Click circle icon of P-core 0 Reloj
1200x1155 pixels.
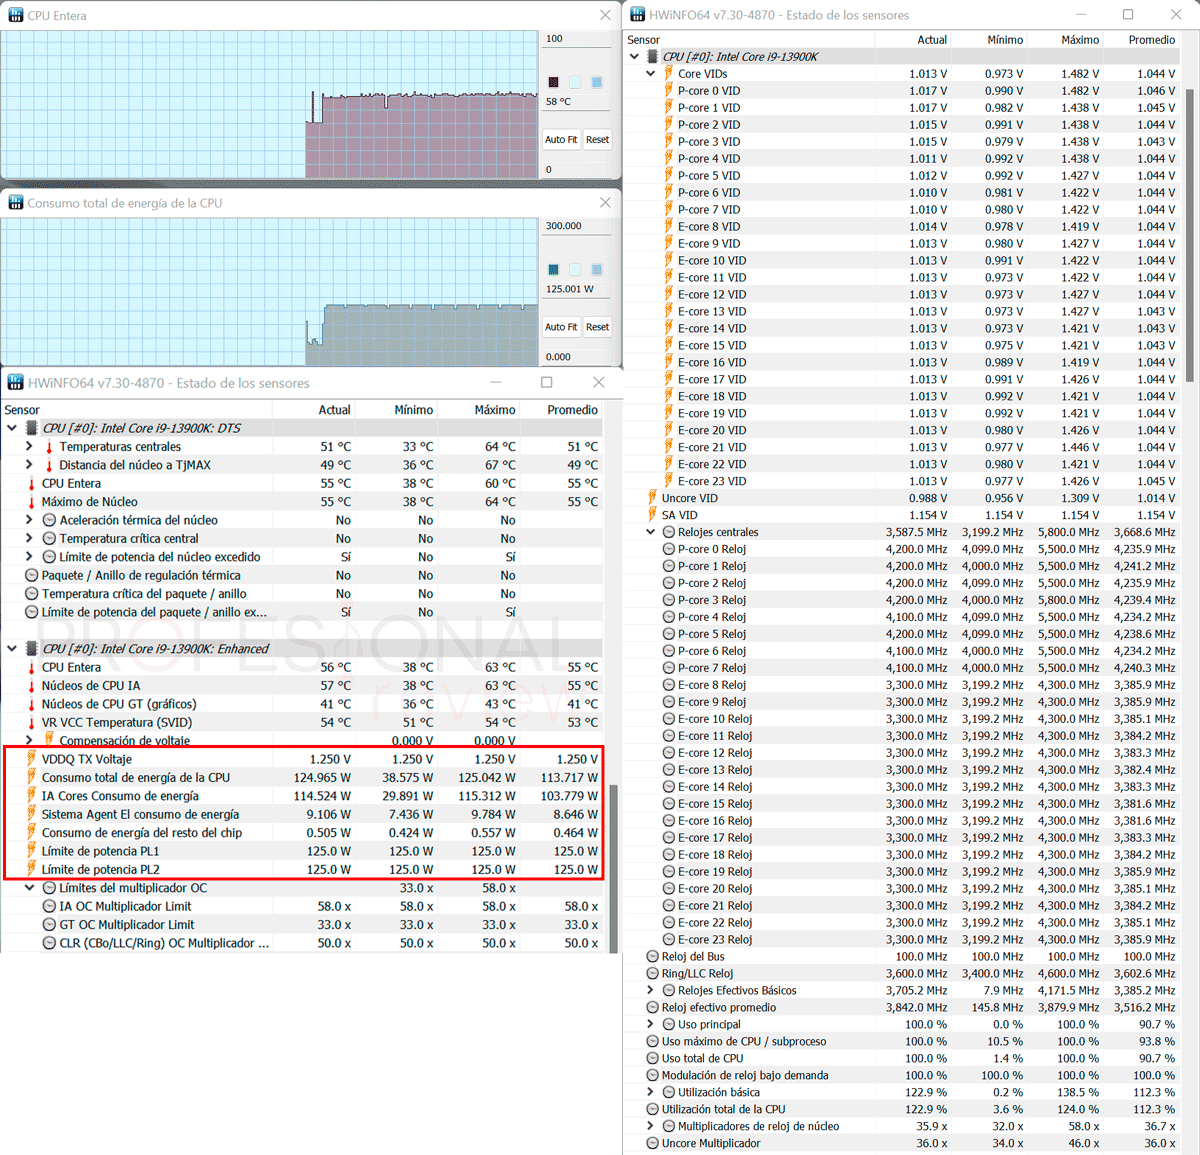669,549
